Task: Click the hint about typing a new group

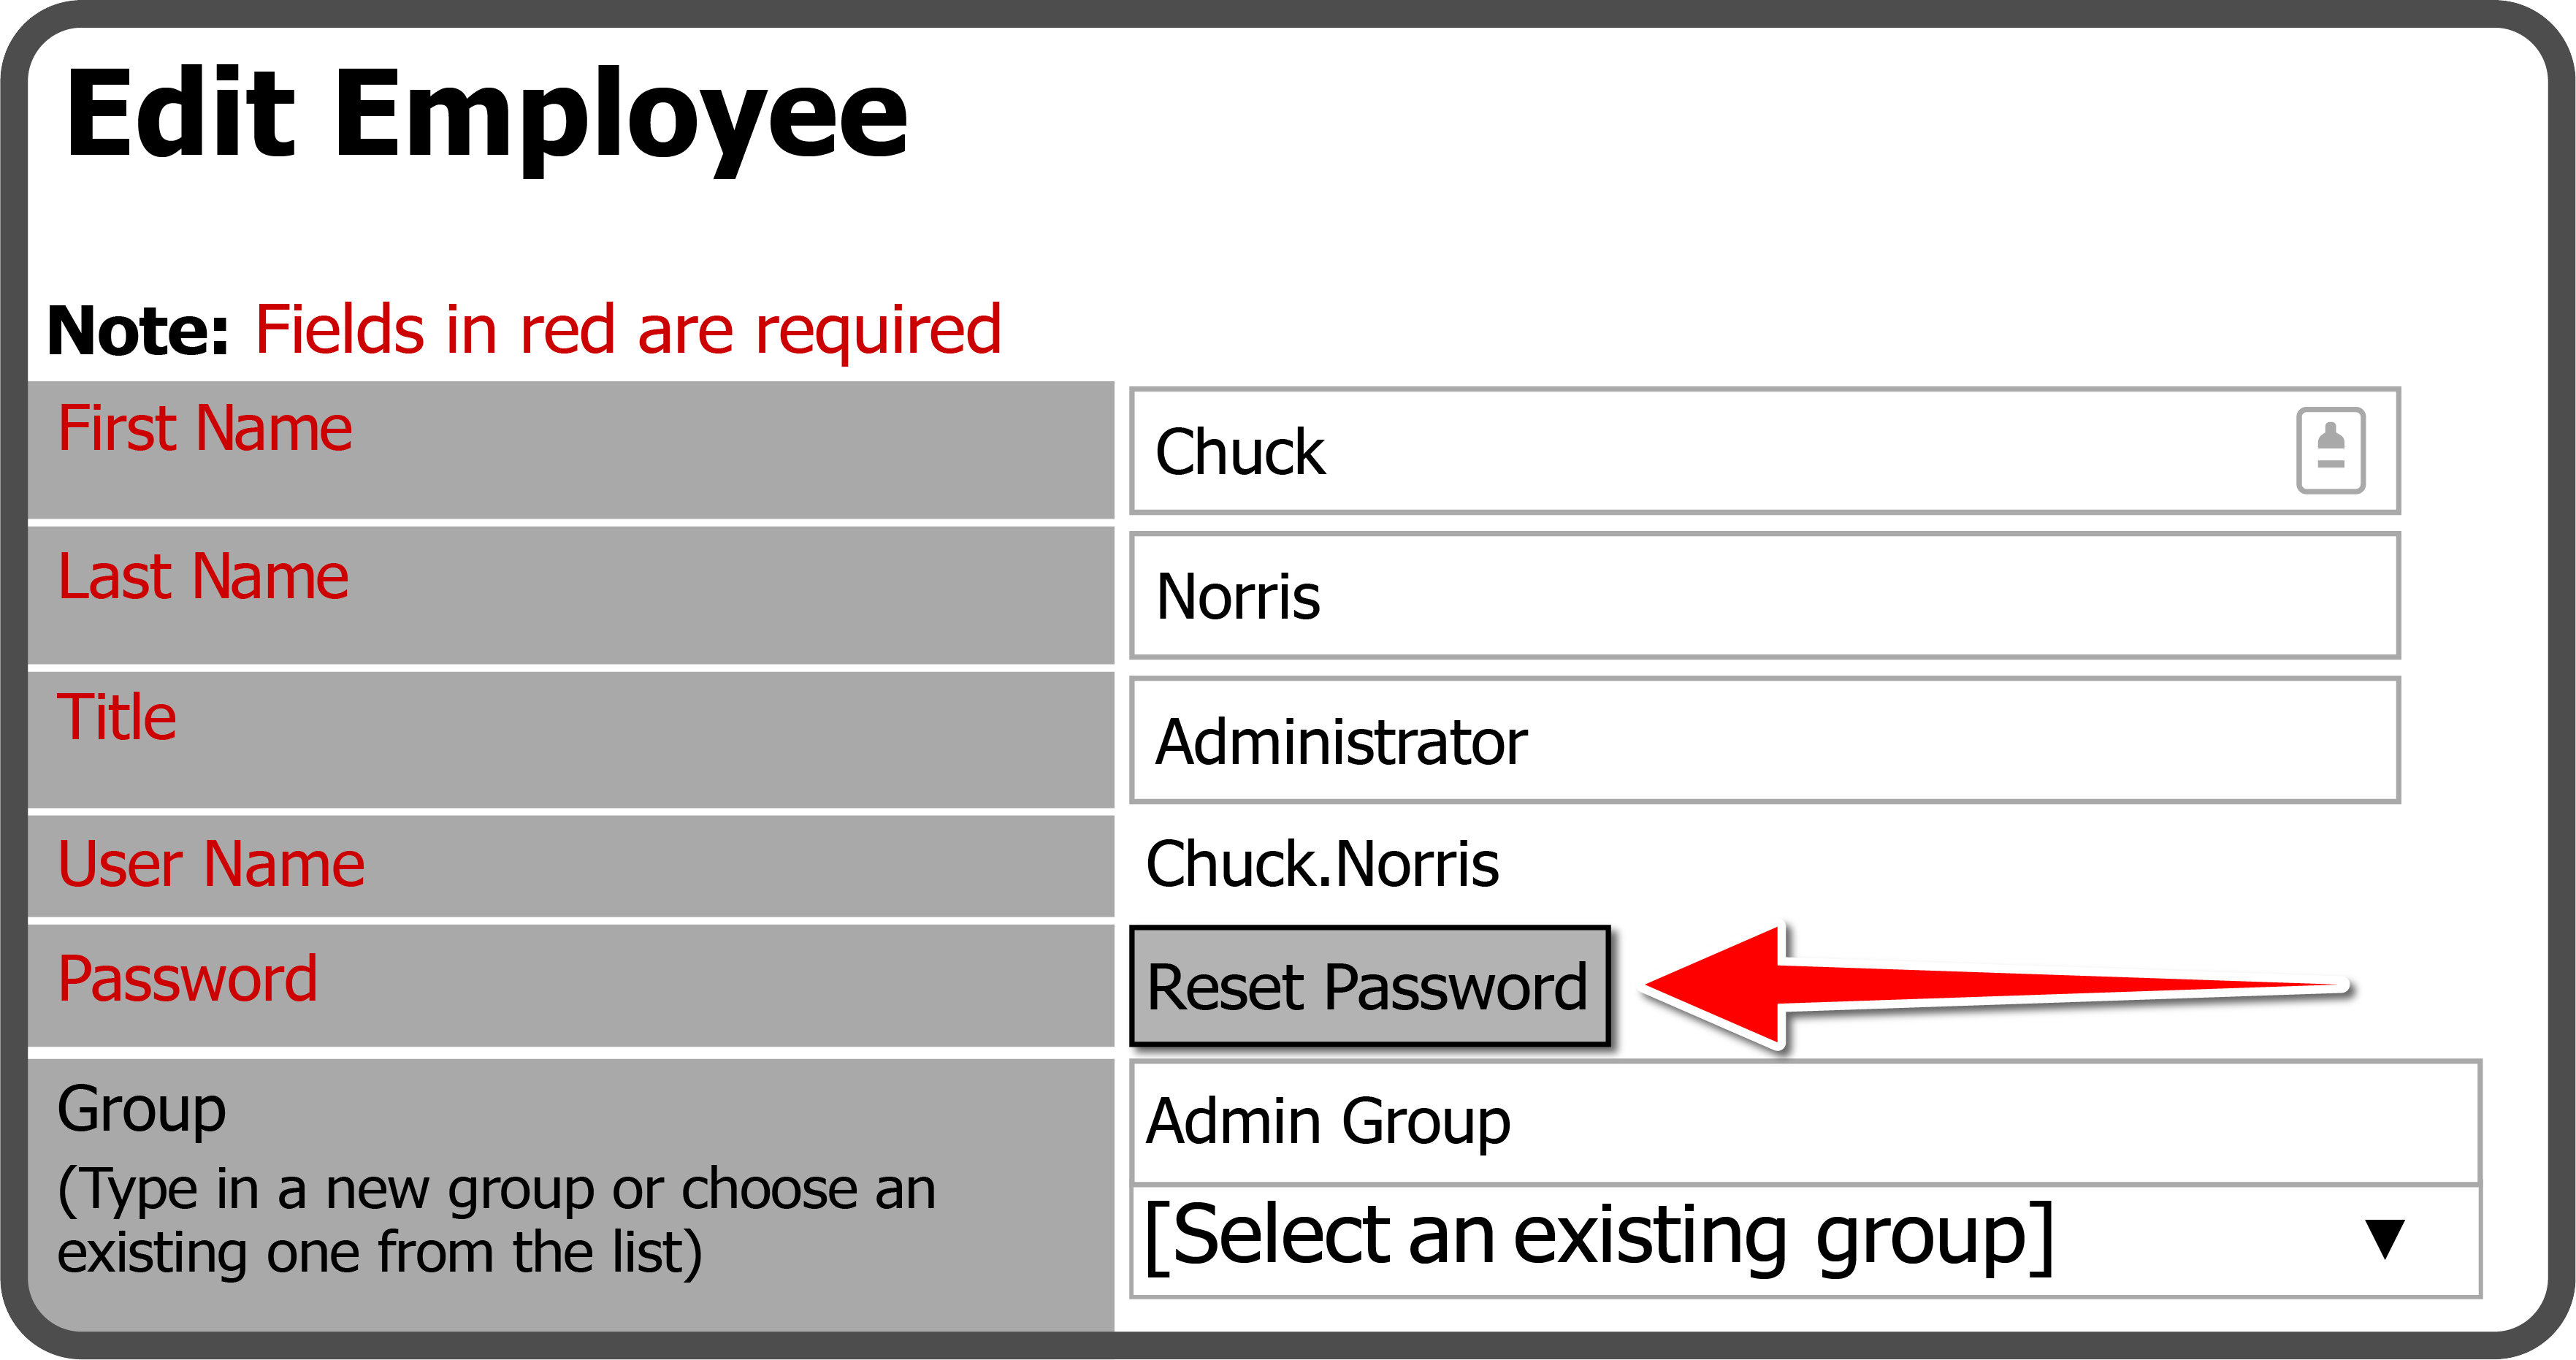Action: (x=496, y=1220)
